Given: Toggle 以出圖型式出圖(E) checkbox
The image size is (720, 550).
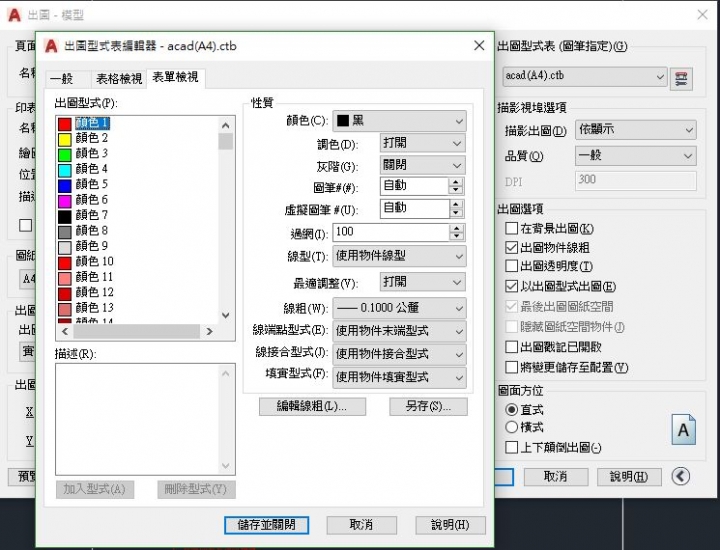Looking at the screenshot, I should coord(511,286).
